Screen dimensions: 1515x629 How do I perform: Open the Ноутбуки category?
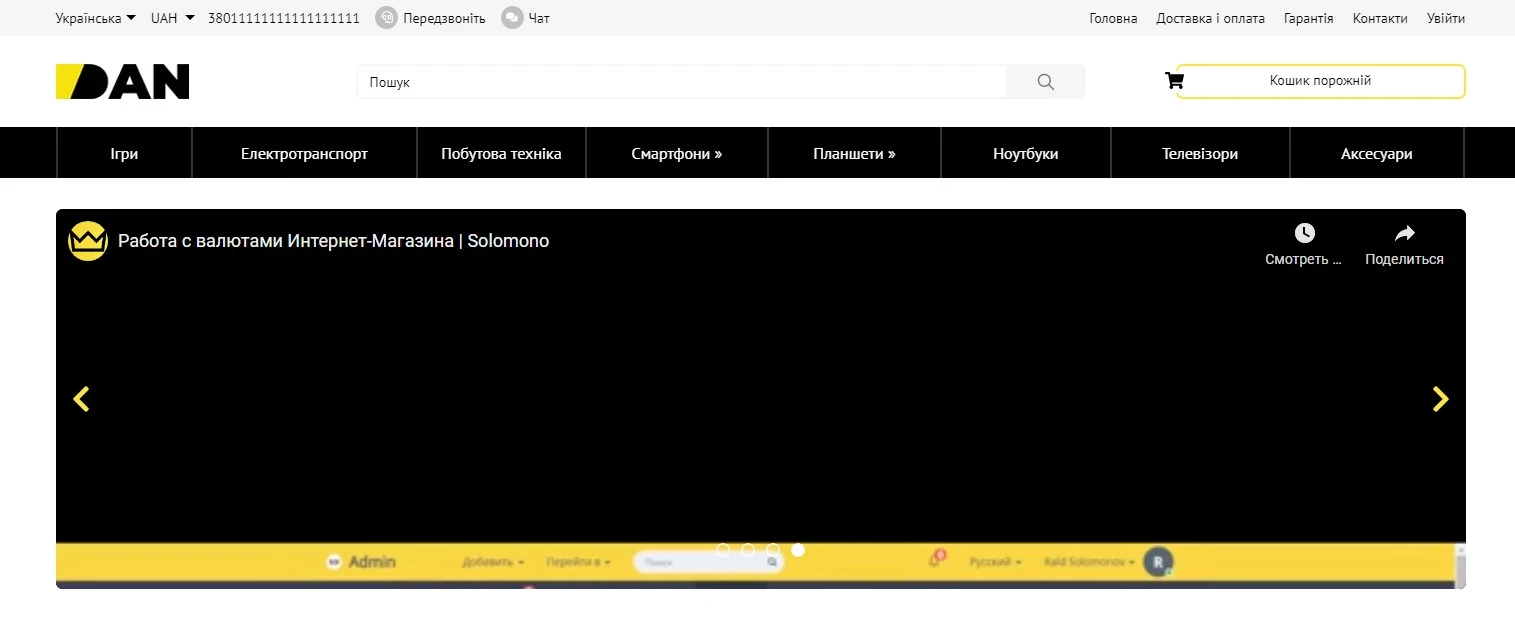[x=1025, y=154]
